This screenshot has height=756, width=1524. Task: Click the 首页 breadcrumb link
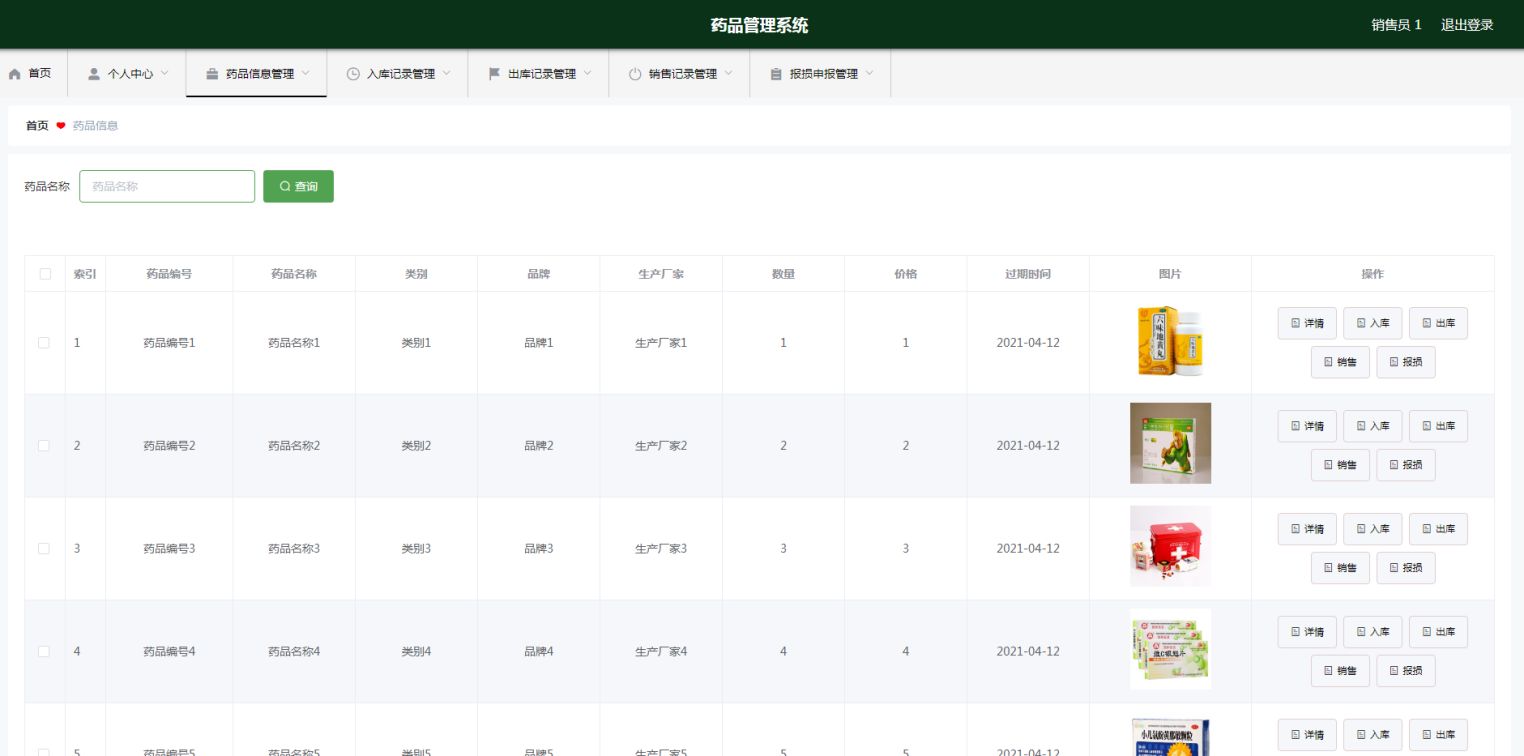(x=37, y=126)
